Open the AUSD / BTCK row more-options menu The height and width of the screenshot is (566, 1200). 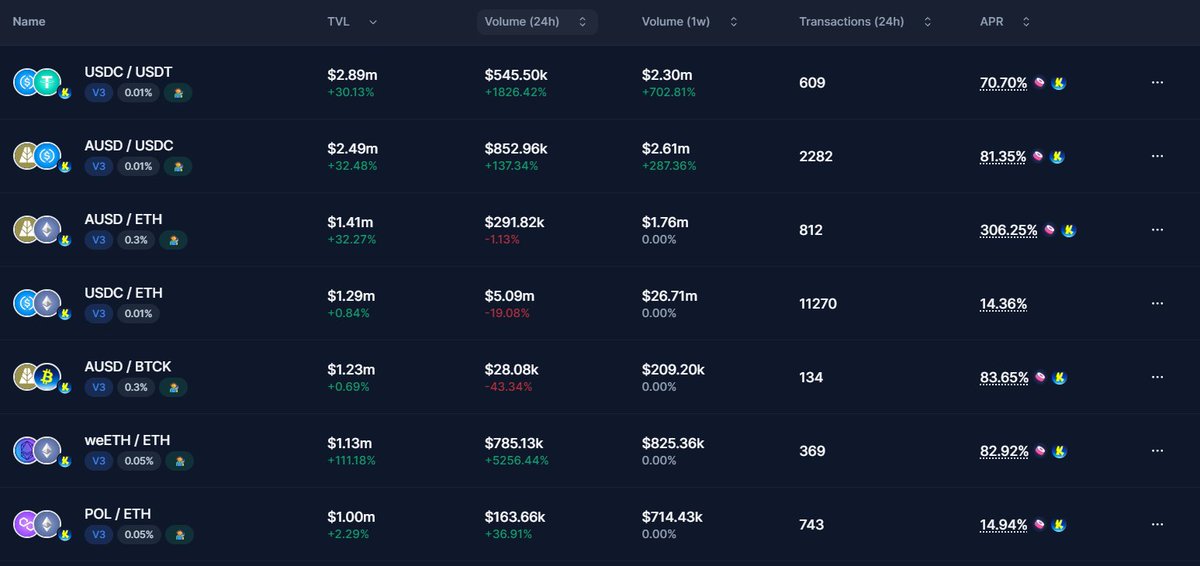point(1157,377)
